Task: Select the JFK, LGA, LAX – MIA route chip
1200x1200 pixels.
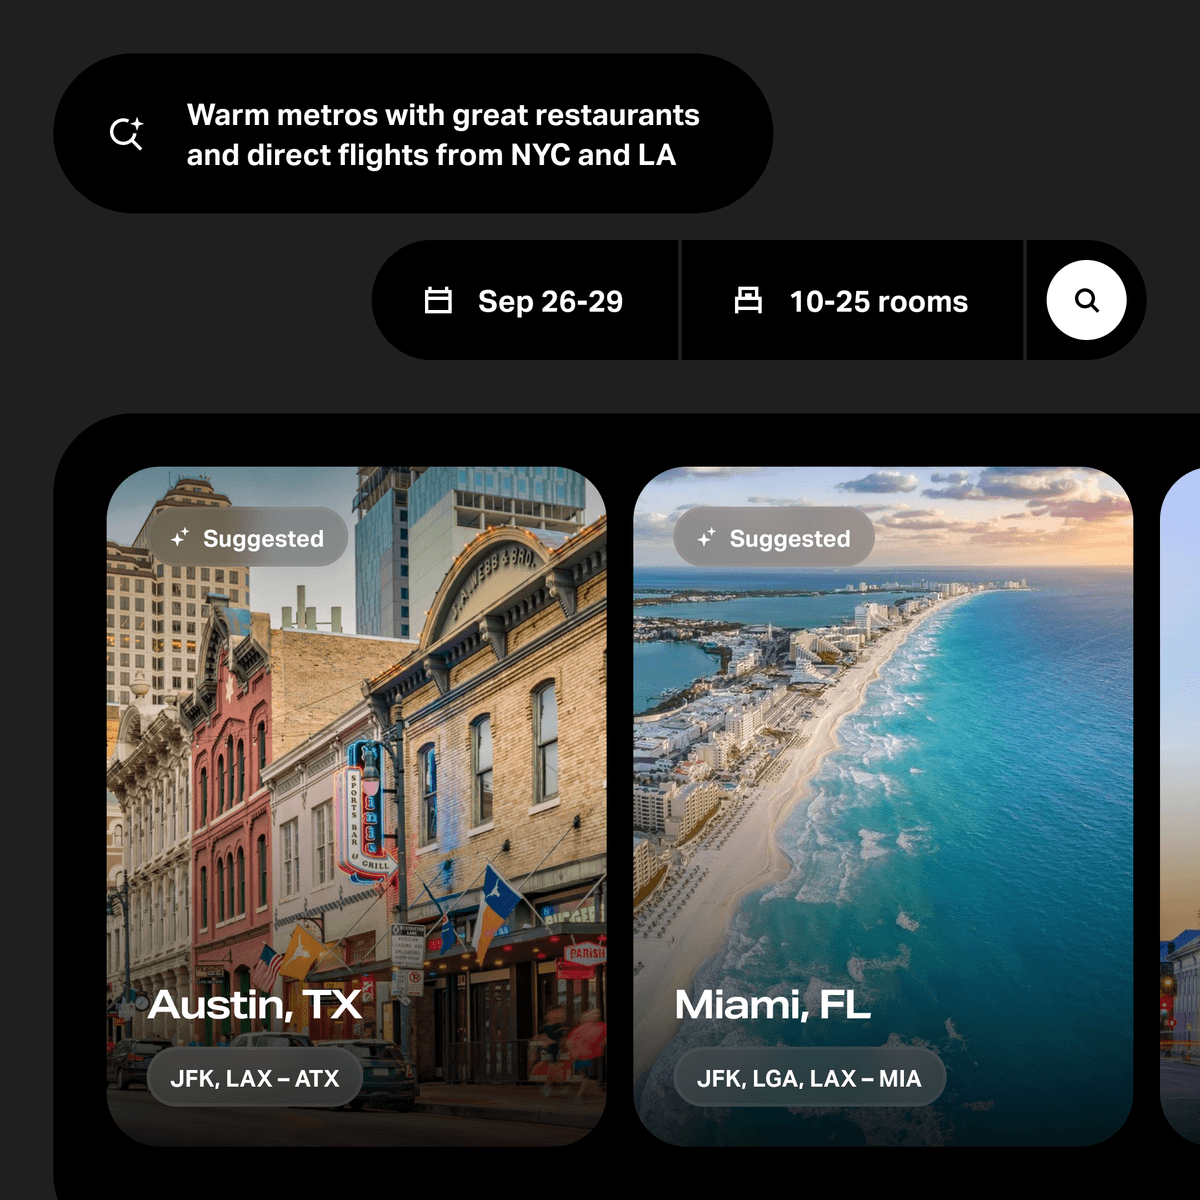Action: pyautogui.click(x=809, y=1077)
